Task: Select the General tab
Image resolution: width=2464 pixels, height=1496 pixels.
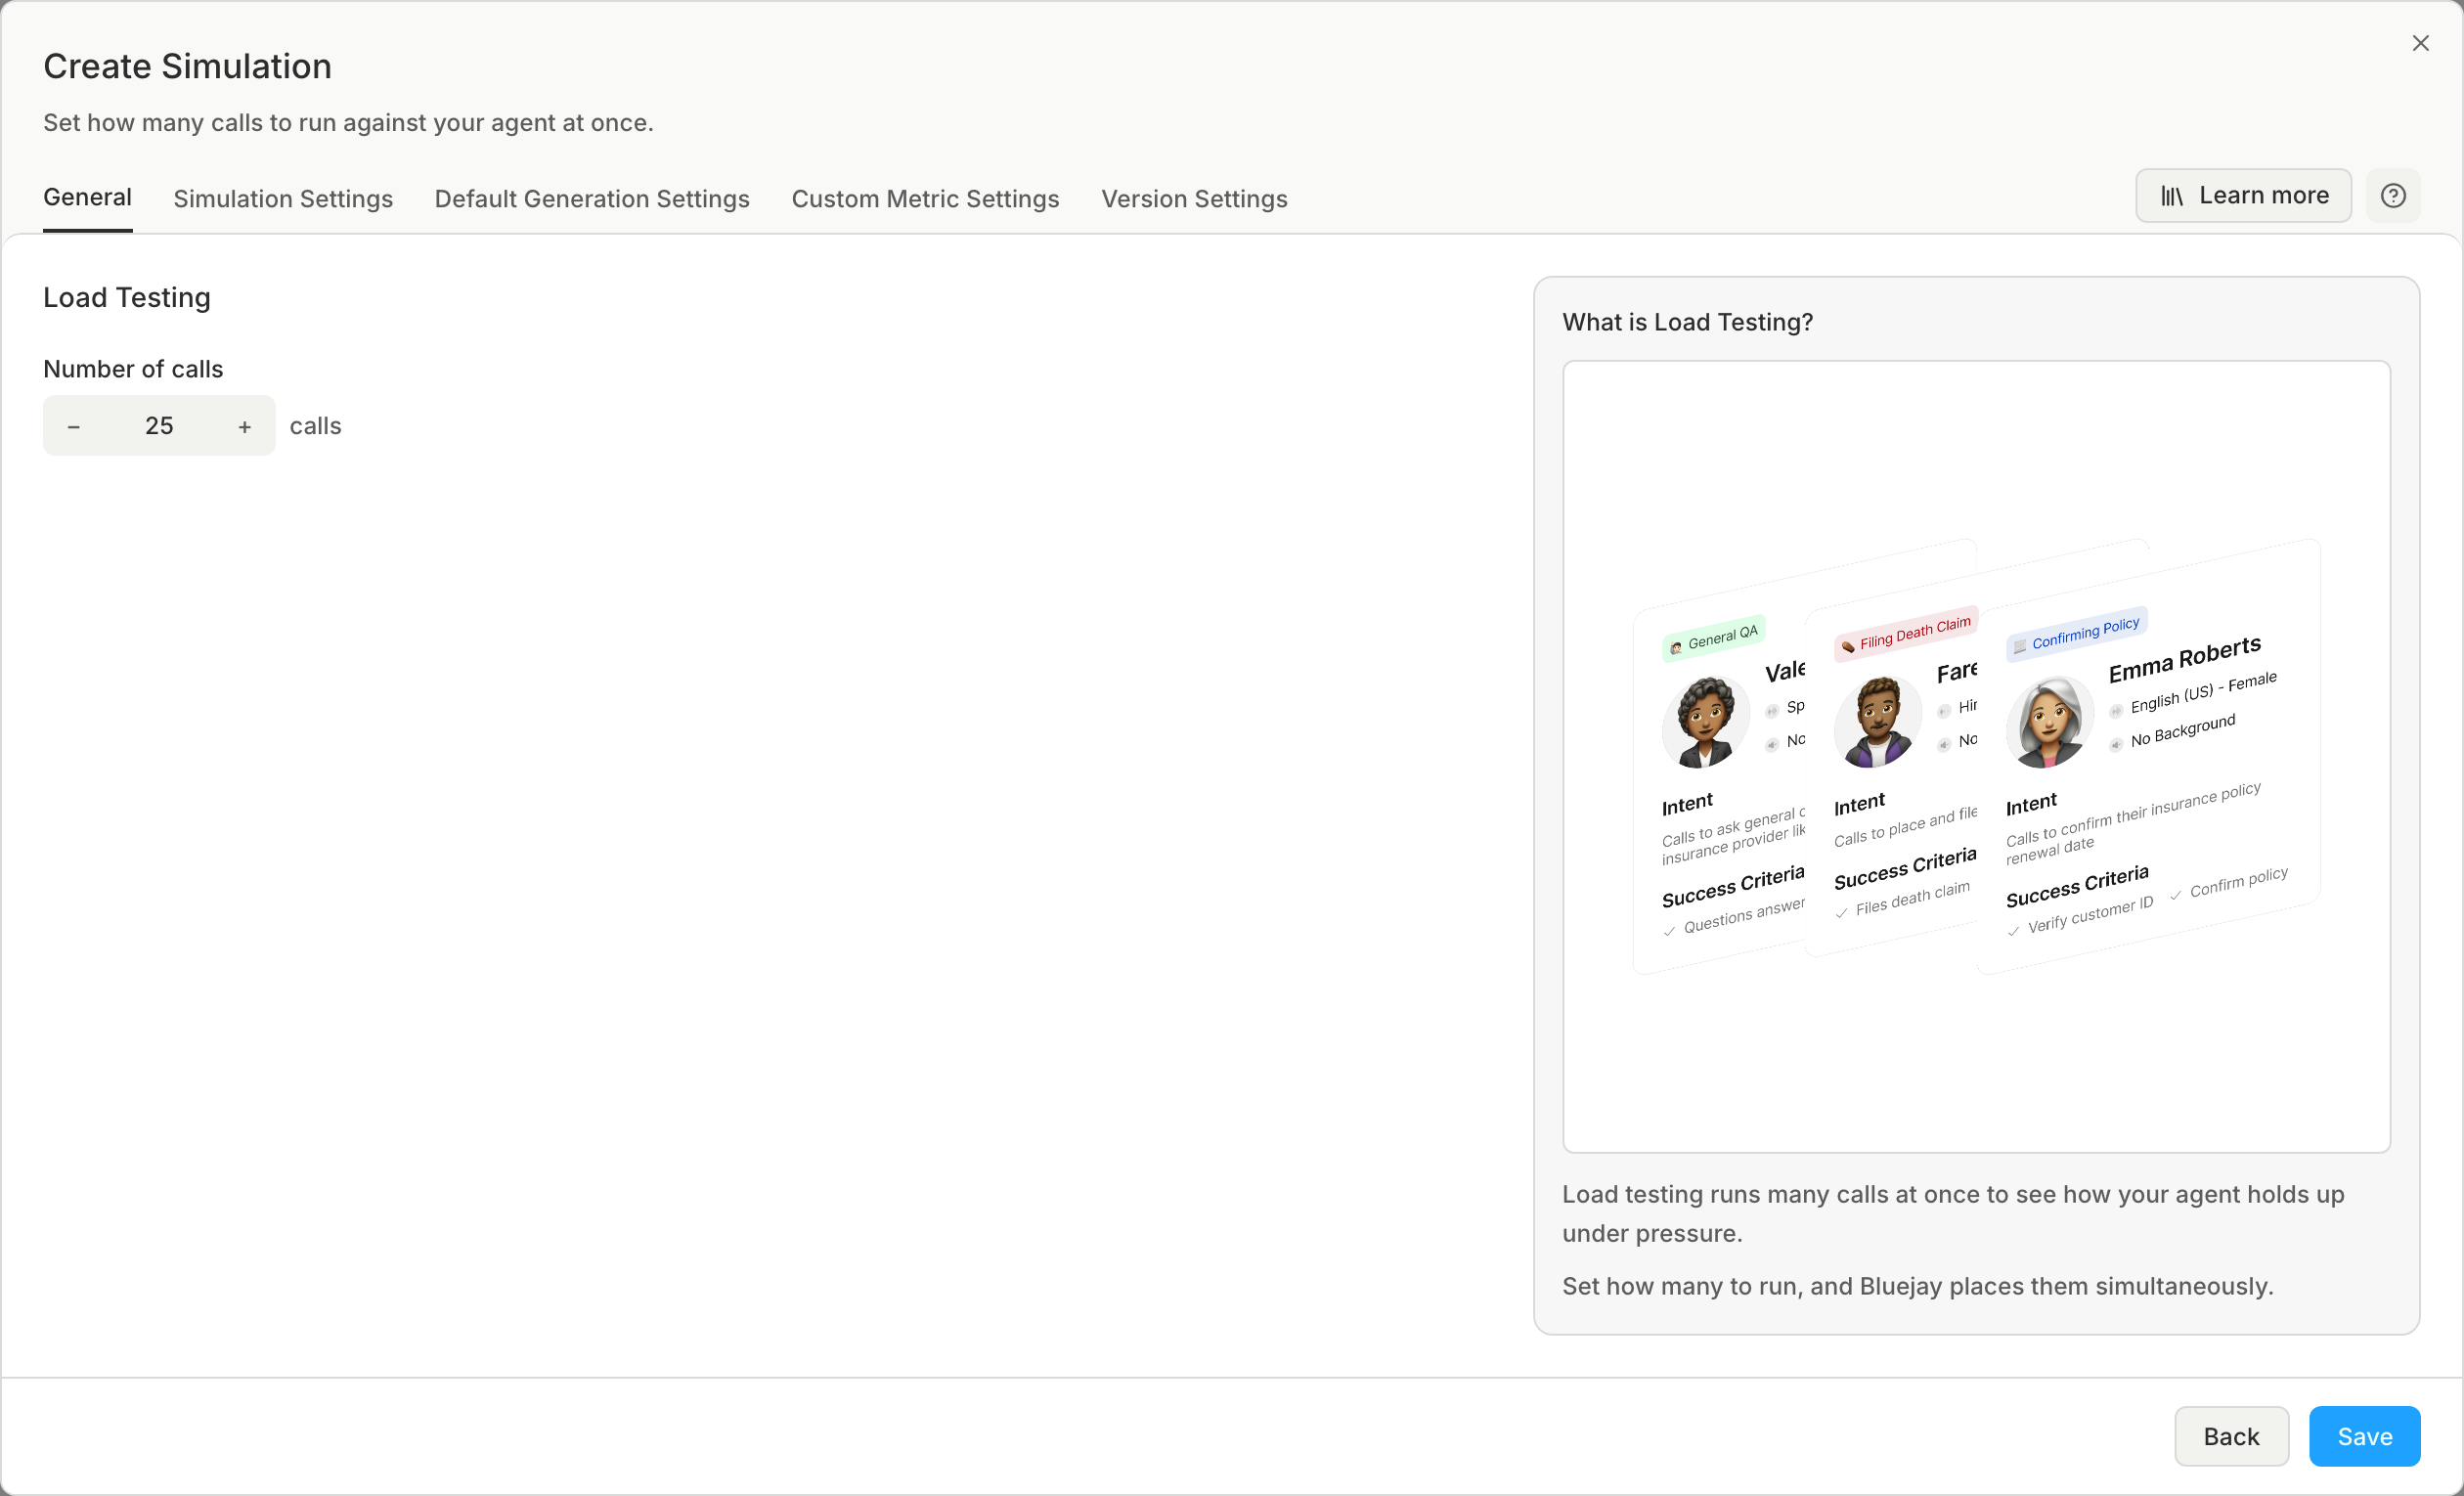Action: point(88,197)
